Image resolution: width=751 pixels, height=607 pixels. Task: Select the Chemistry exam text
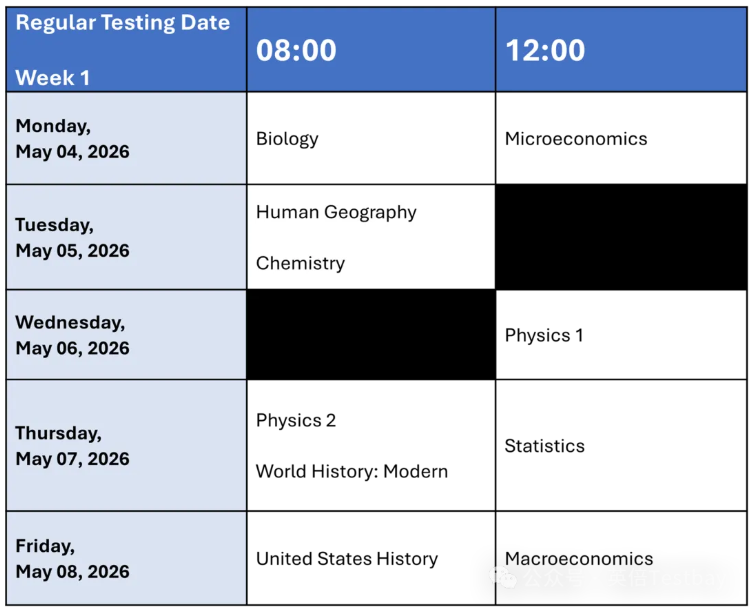300,263
